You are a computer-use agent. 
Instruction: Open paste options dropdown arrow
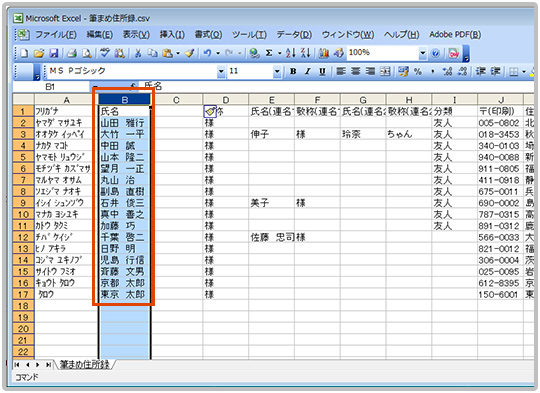click(178, 53)
